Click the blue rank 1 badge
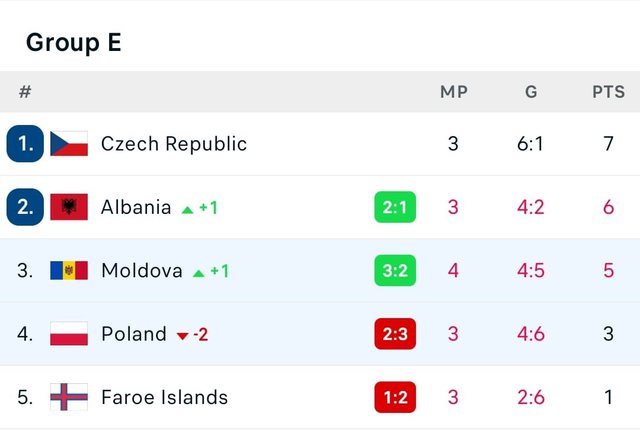This screenshot has height=436, width=640. pyautogui.click(x=25, y=144)
